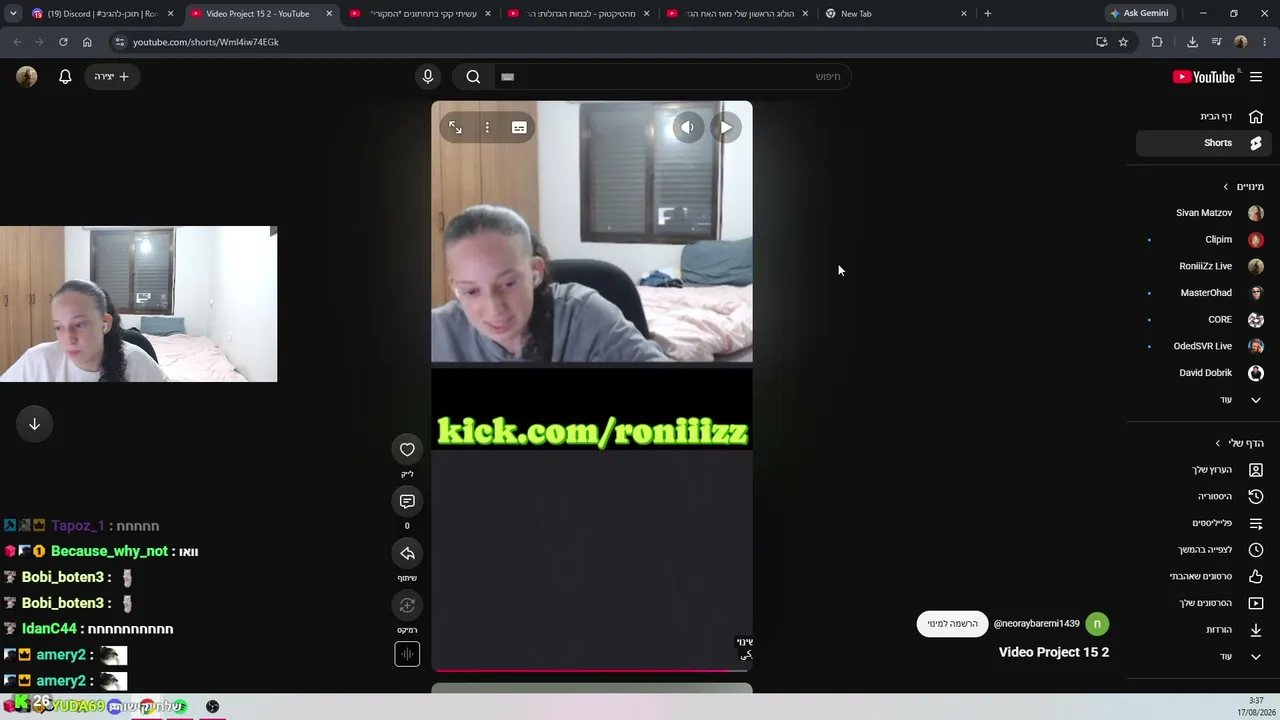
Task: Expand more 'your page' items with עוד
Action: [x=1203, y=656]
